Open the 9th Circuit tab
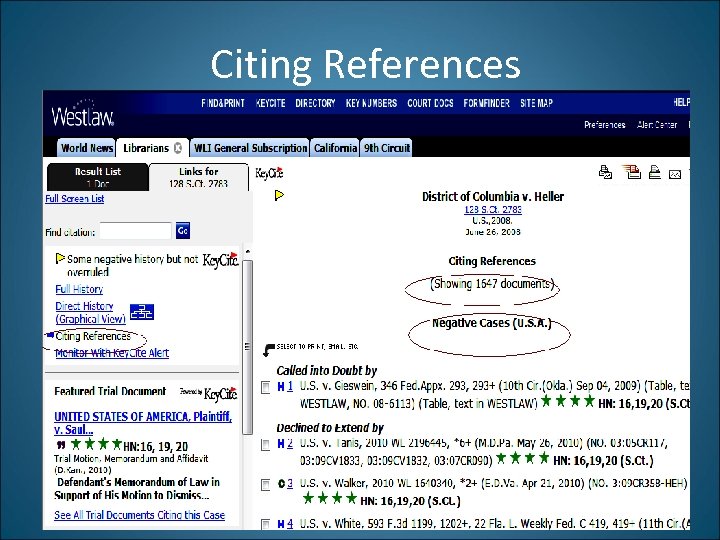 (x=387, y=148)
